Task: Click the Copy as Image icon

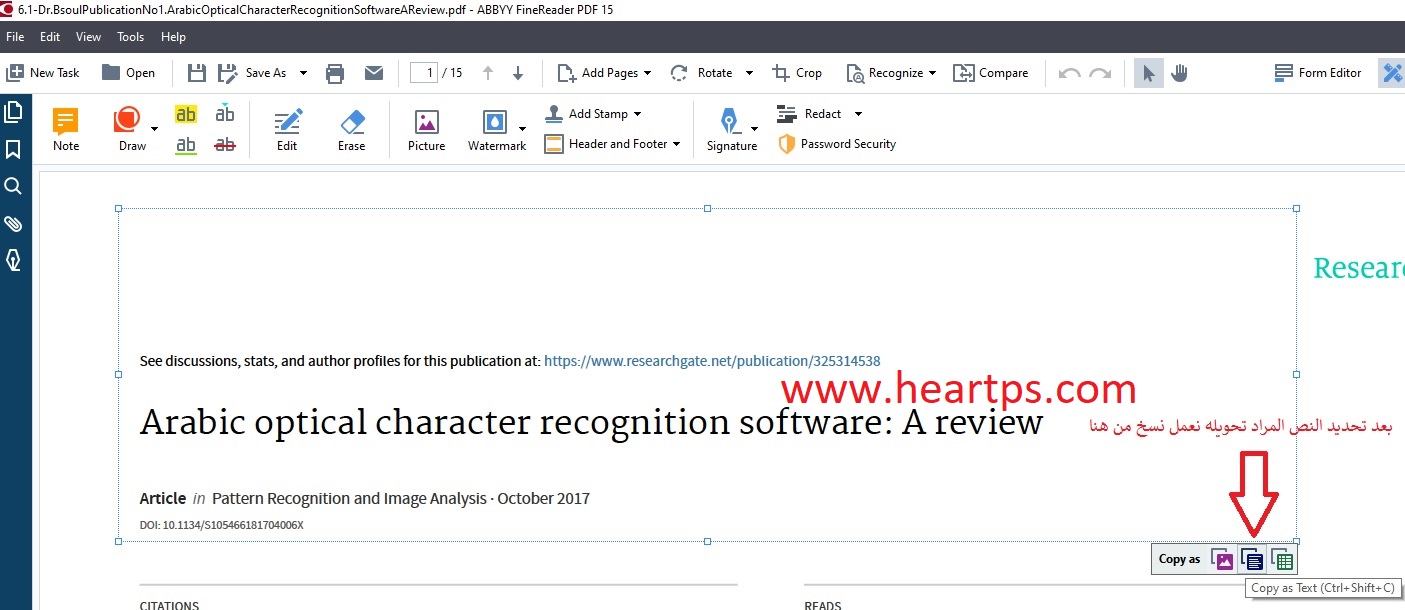Action: 1222,560
